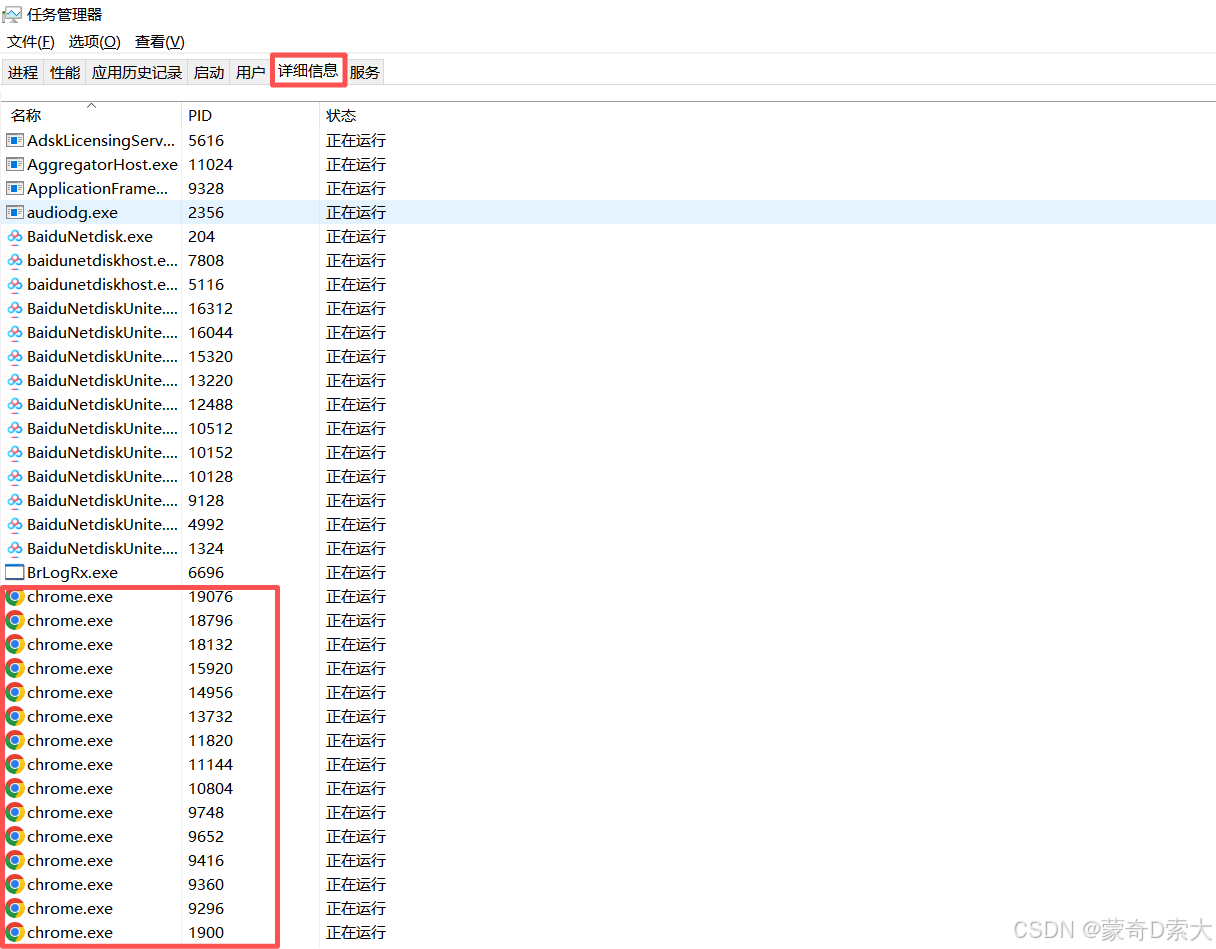Select the 详细信息 tab
The image size is (1216, 949).
click(308, 70)
